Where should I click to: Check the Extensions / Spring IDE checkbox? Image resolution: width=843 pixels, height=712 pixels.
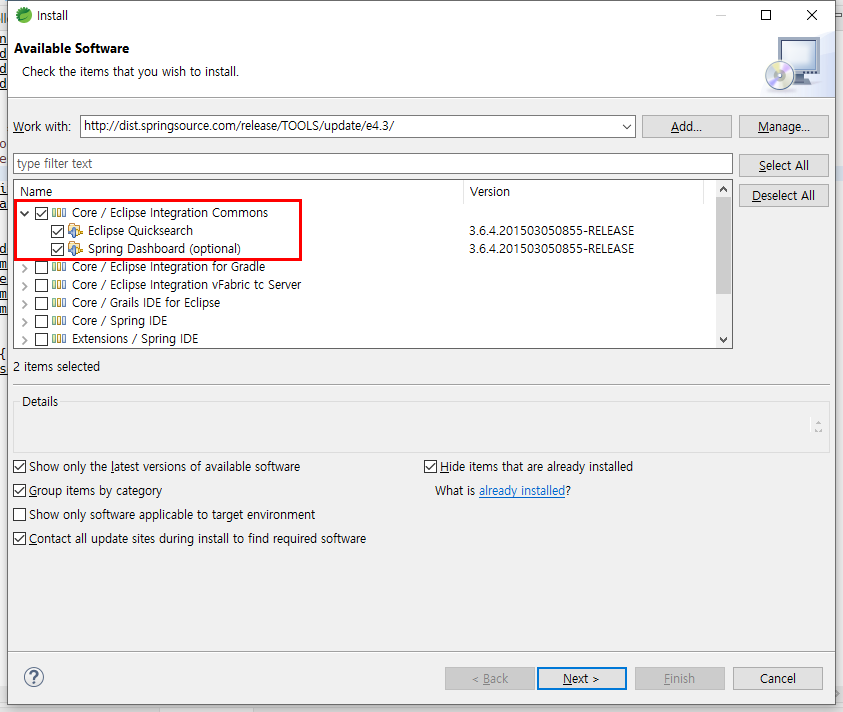[41, 339]
